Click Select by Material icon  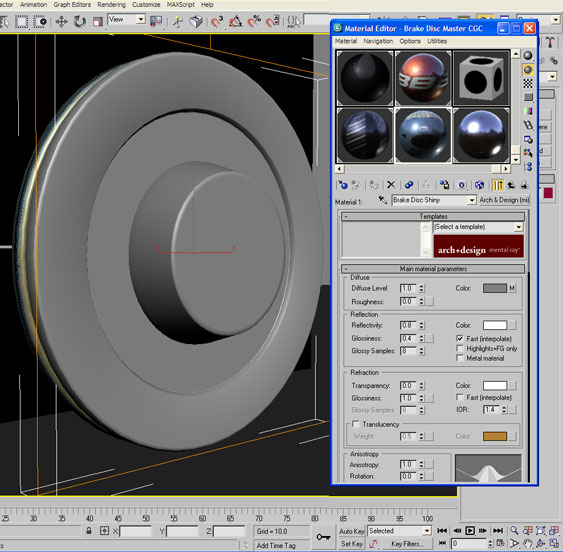[528, 153]
